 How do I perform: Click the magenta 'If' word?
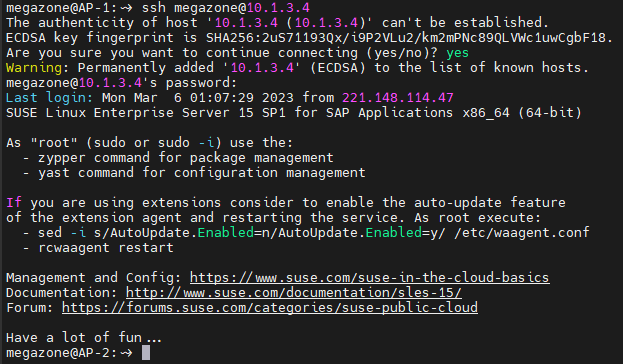[14, 203]
